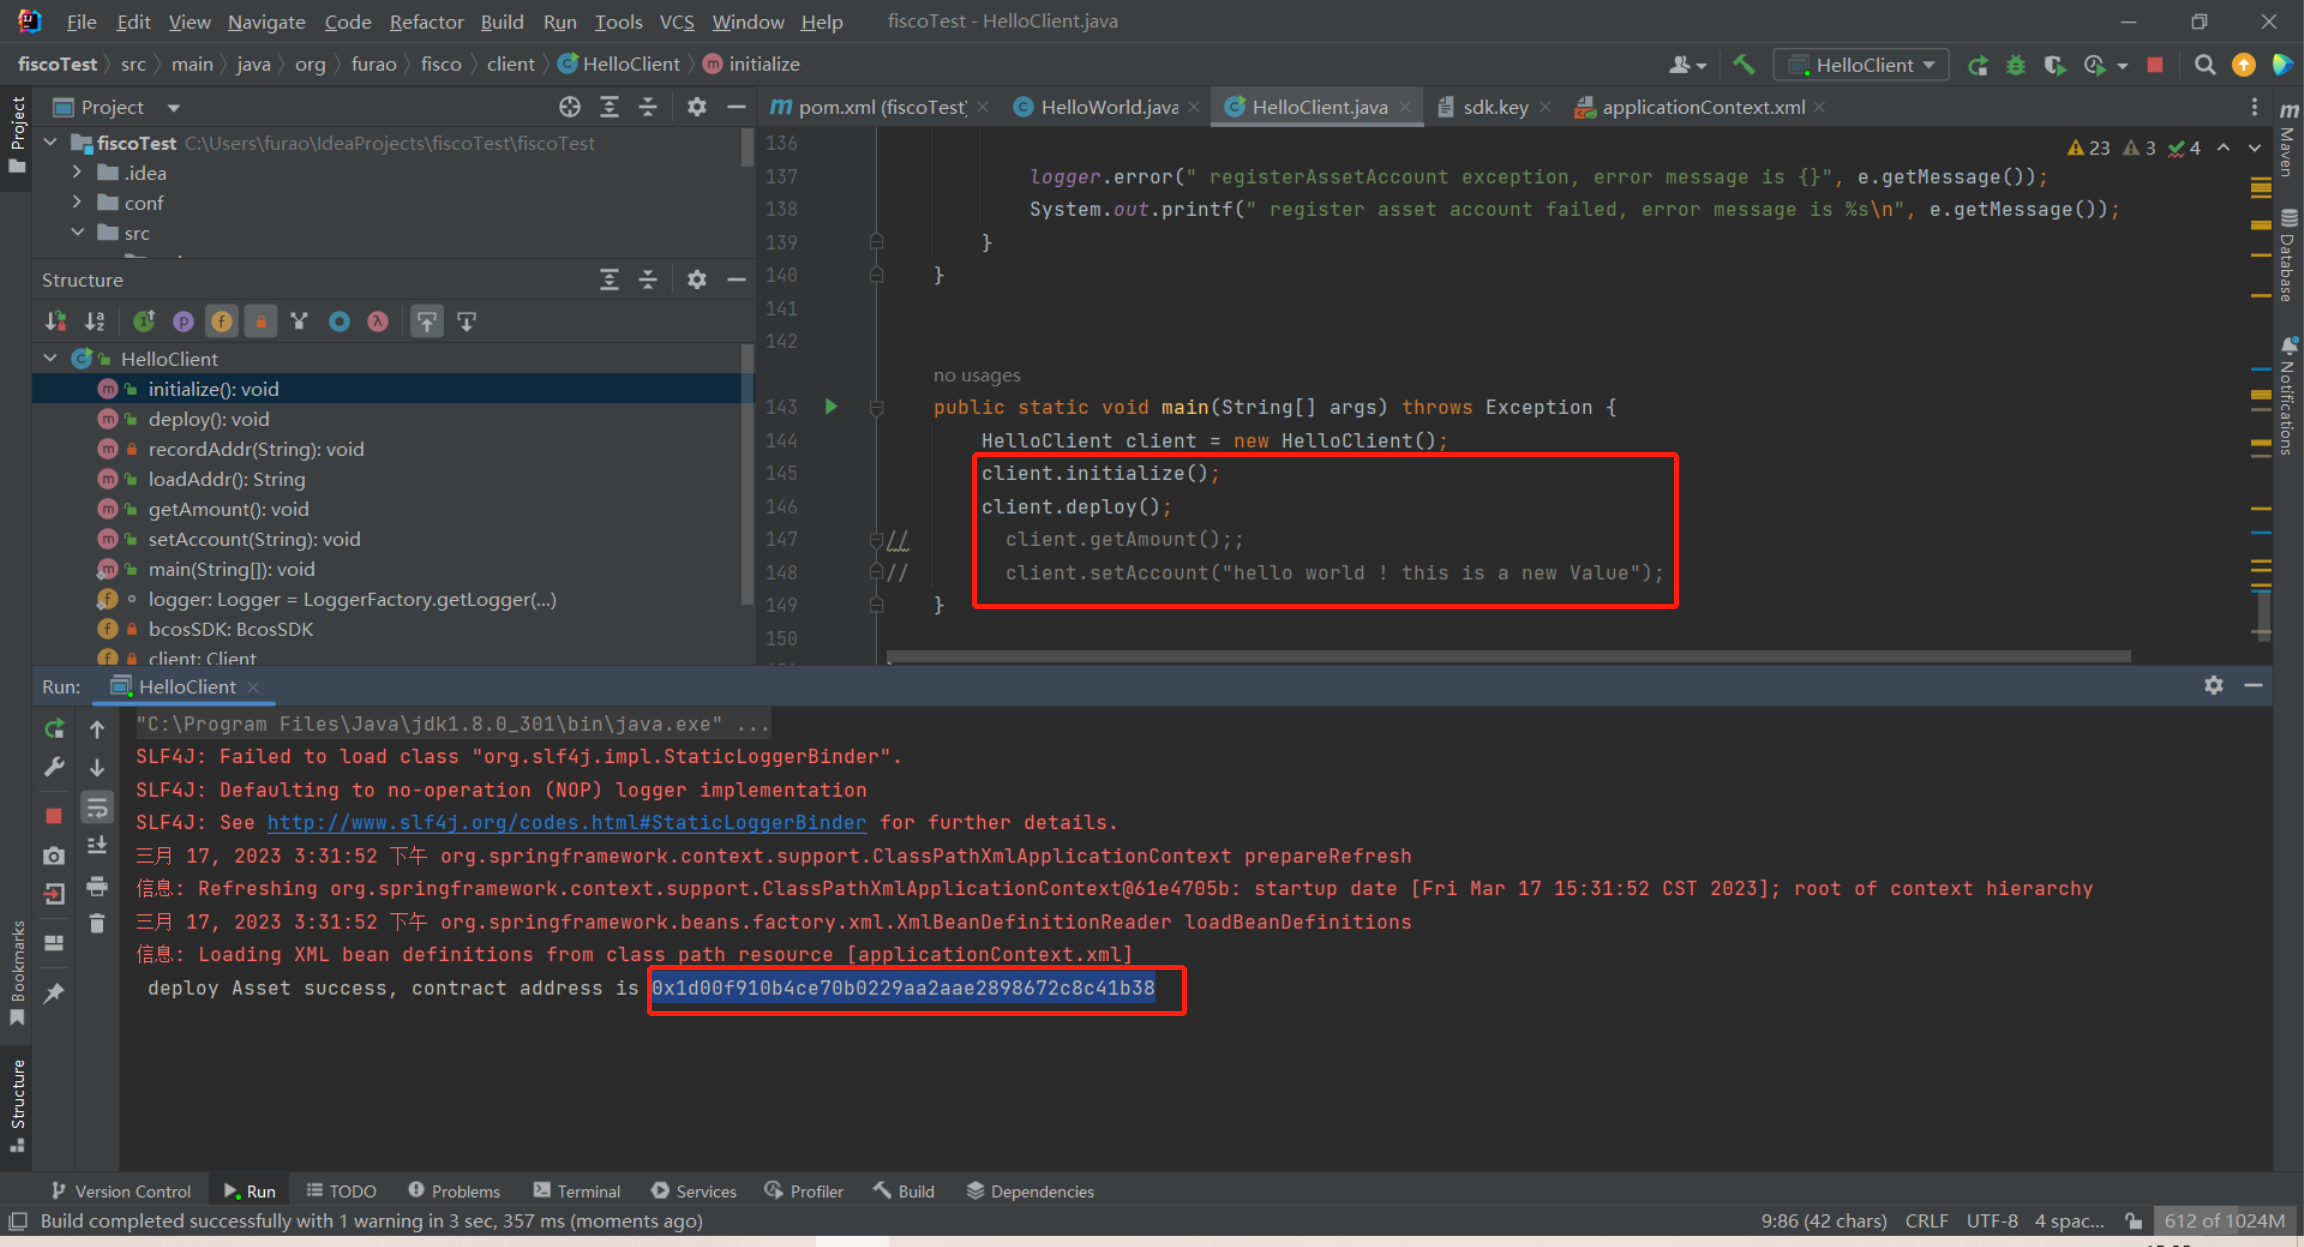Click the Build project hammer icon

pos(1744,65)
